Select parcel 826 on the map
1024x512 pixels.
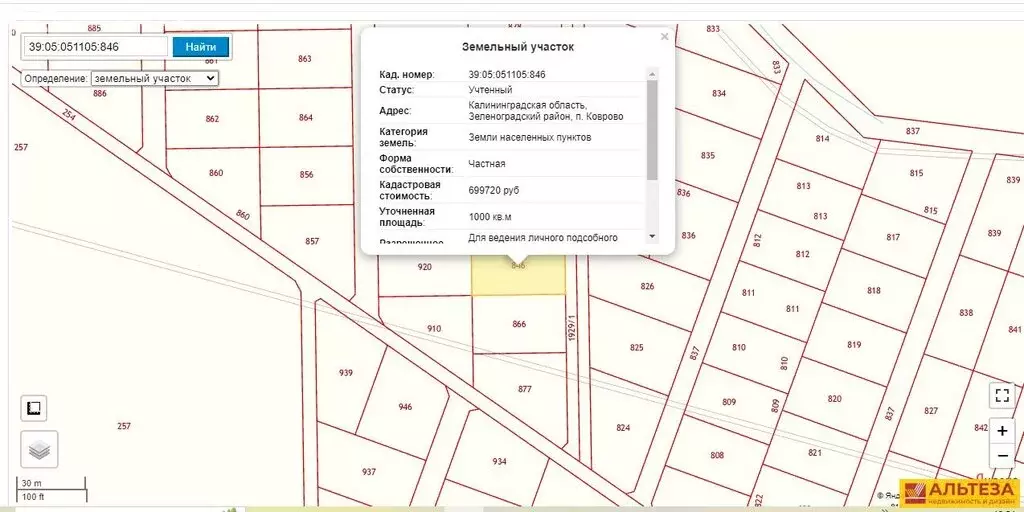[x=647, y=286]
